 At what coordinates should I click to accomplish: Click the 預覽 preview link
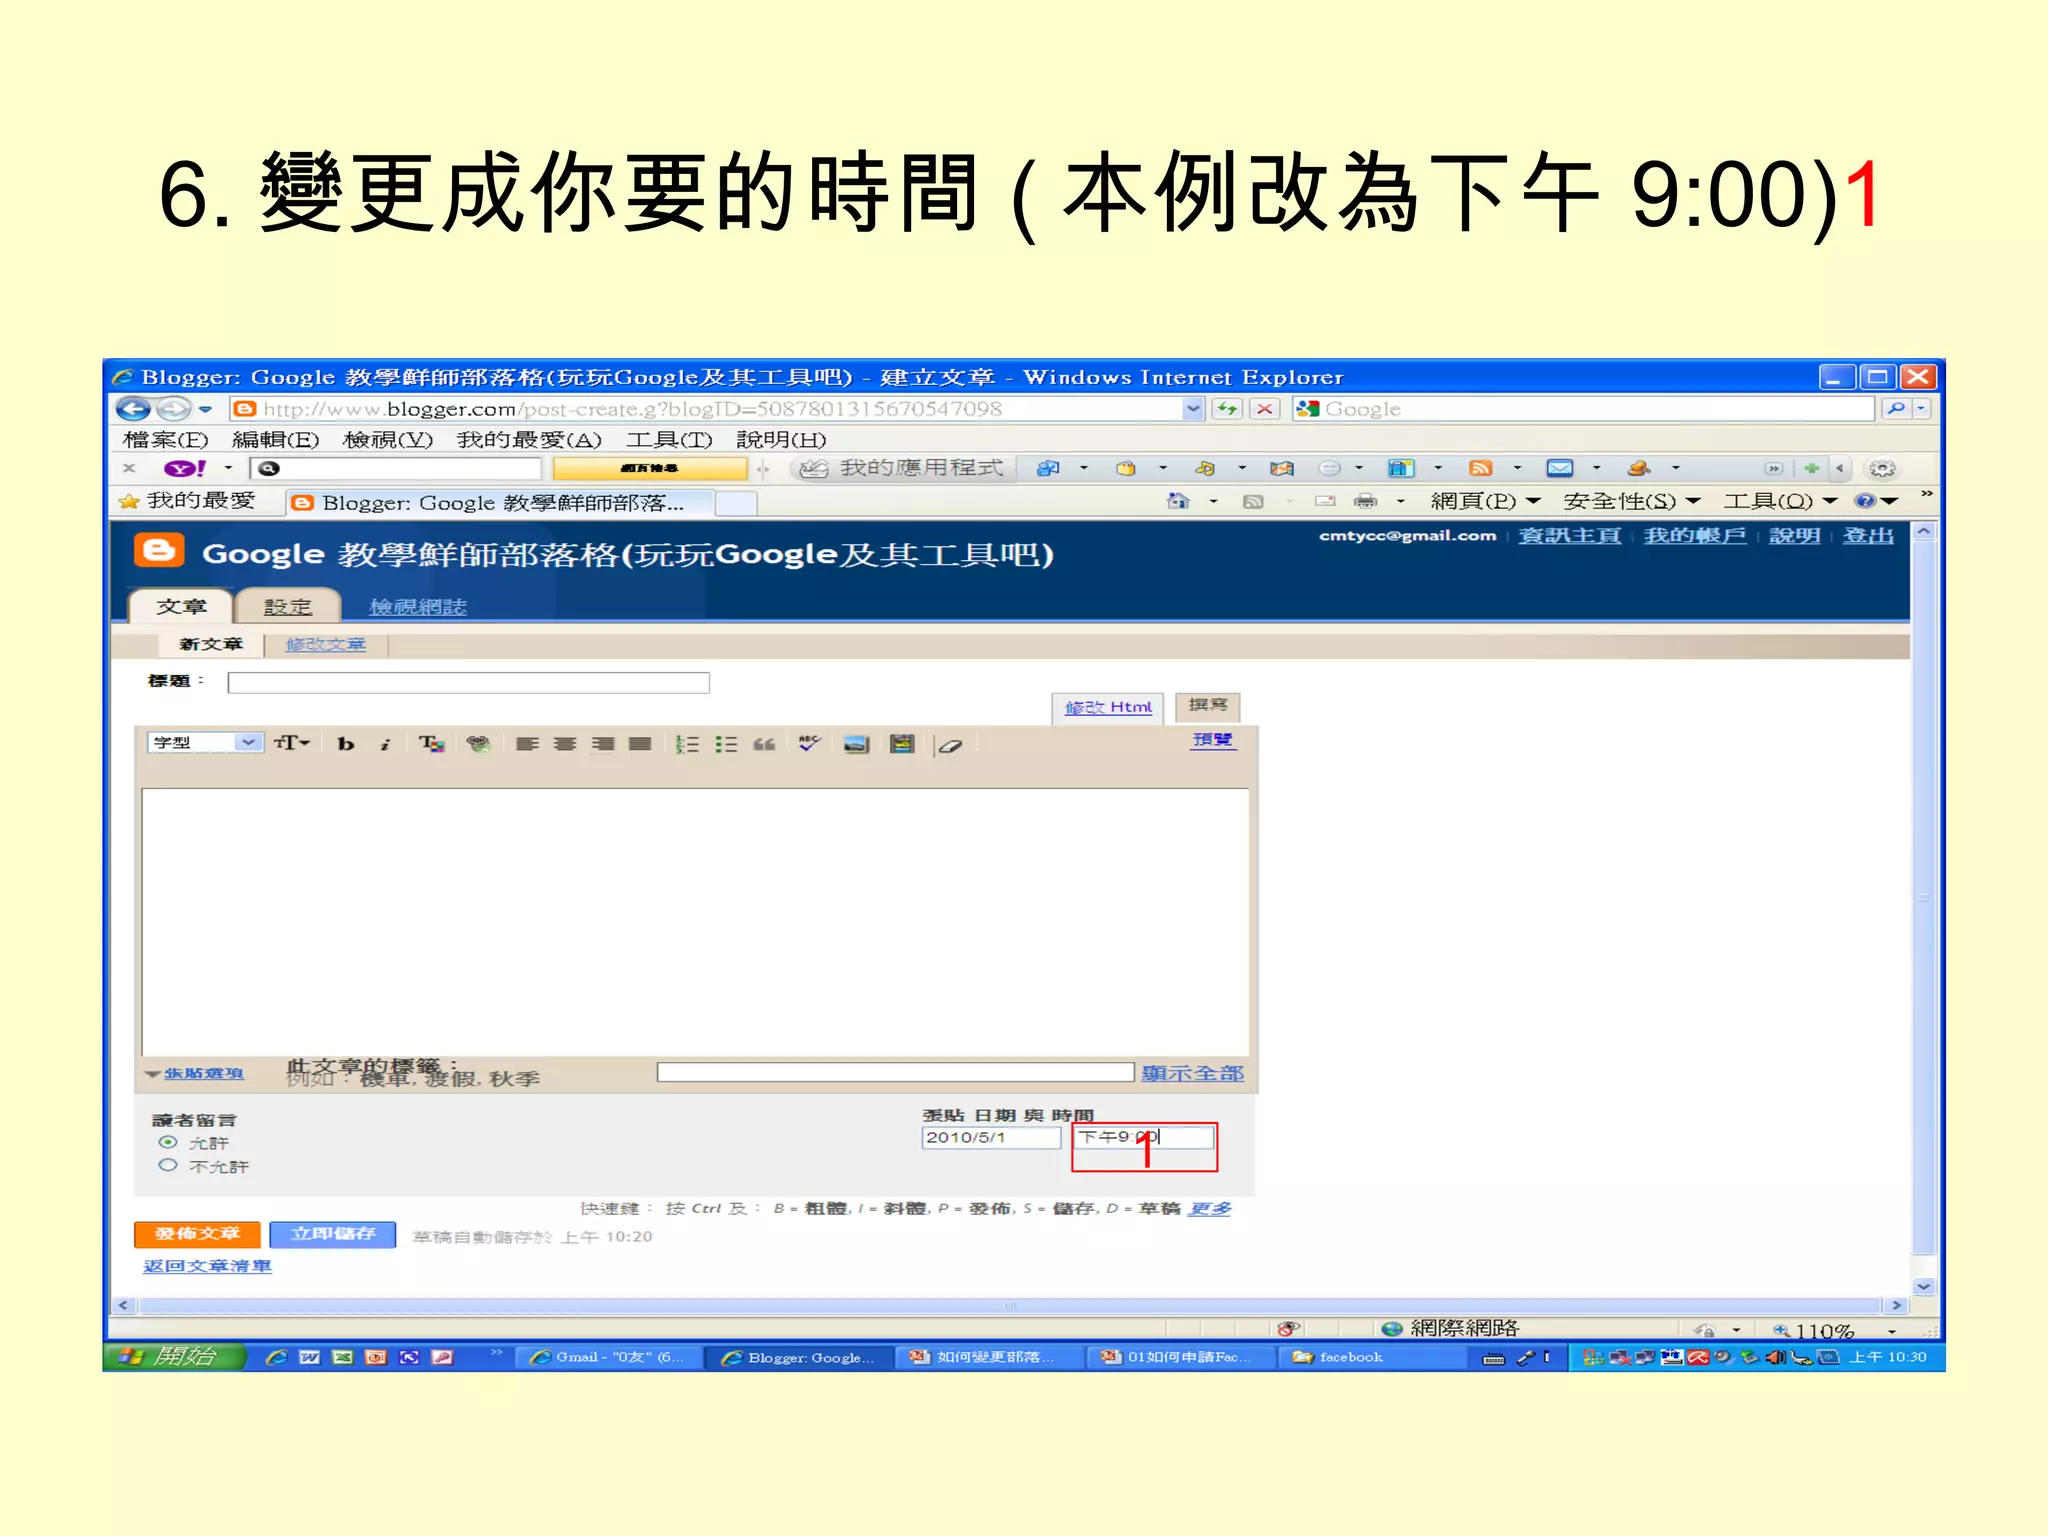(x=1212, y=739)
